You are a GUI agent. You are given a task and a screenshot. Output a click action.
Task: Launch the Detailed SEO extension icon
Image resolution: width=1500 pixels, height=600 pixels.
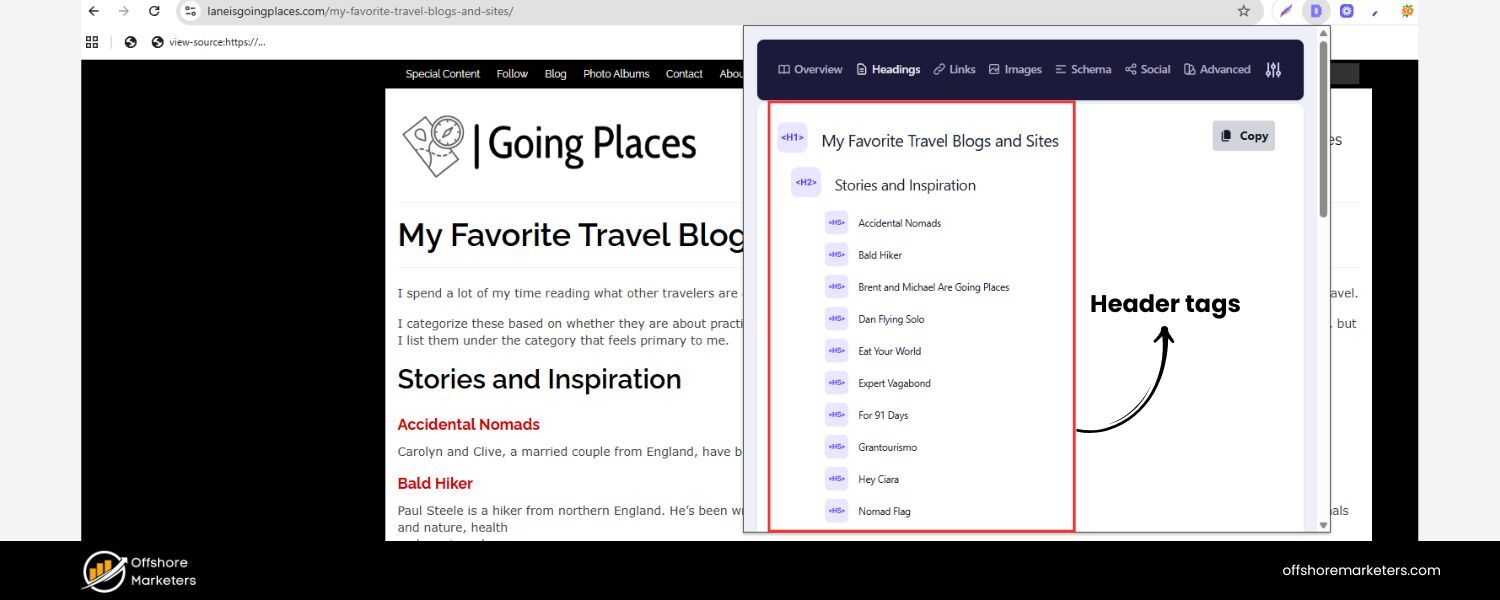(1316, 11)
